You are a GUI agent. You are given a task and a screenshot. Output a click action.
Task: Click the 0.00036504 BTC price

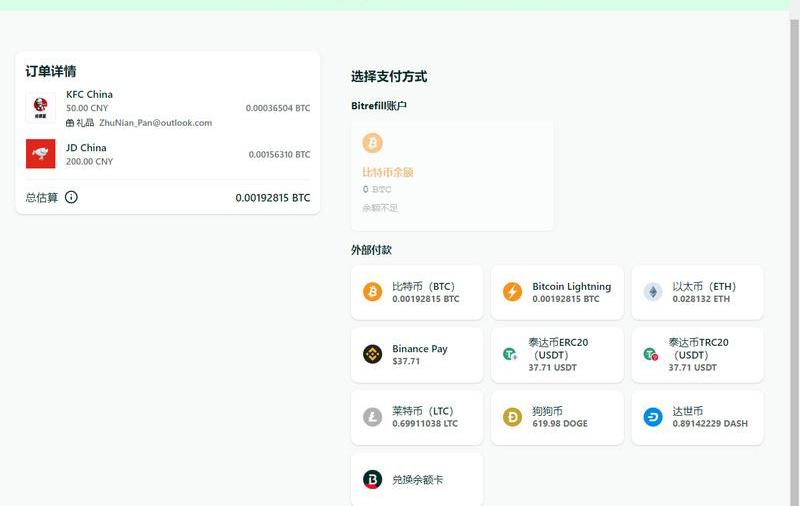tap(278, 108)
